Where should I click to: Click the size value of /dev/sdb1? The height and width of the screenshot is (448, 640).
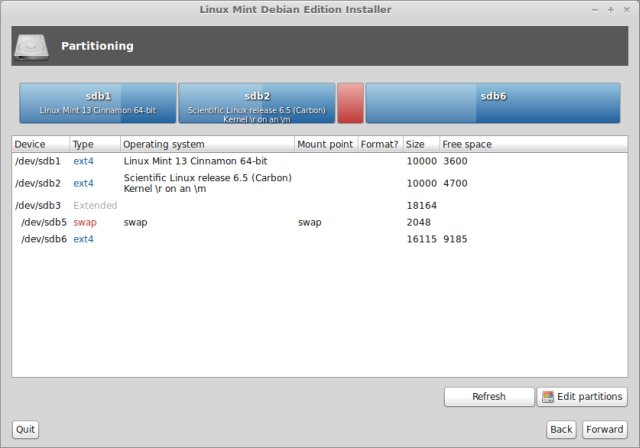click(x=422, y=161)
